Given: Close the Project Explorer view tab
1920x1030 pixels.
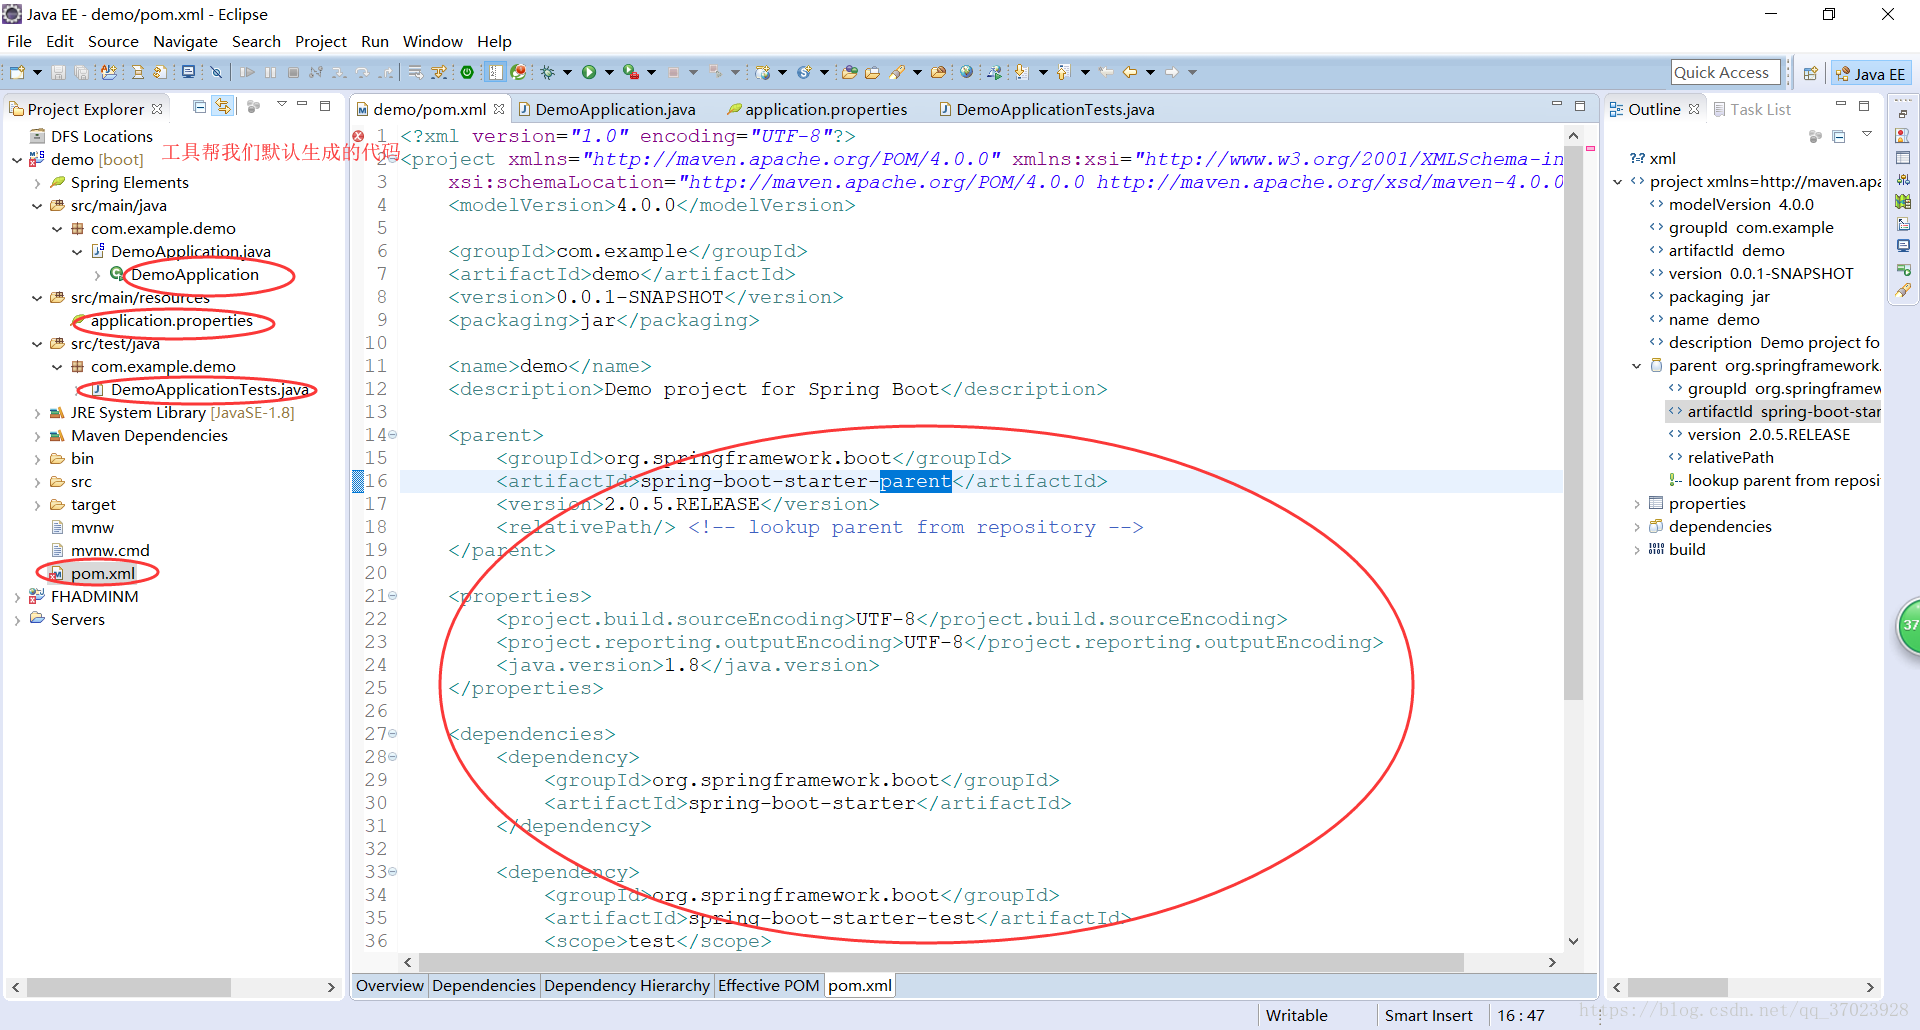Looking at the screenshot, I should (157, 109).
